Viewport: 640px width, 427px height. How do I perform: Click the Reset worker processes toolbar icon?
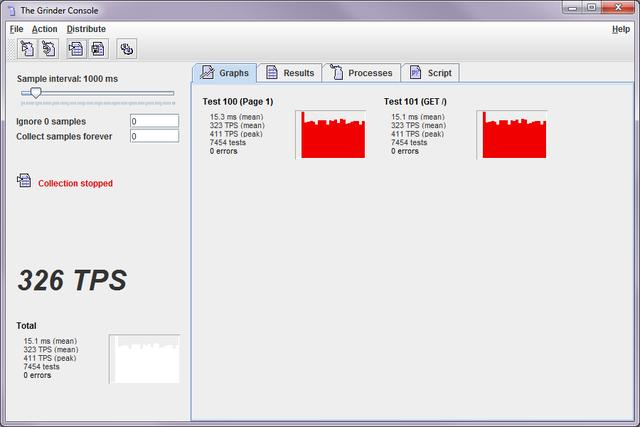pyautogui.click(x=48, y=48)
